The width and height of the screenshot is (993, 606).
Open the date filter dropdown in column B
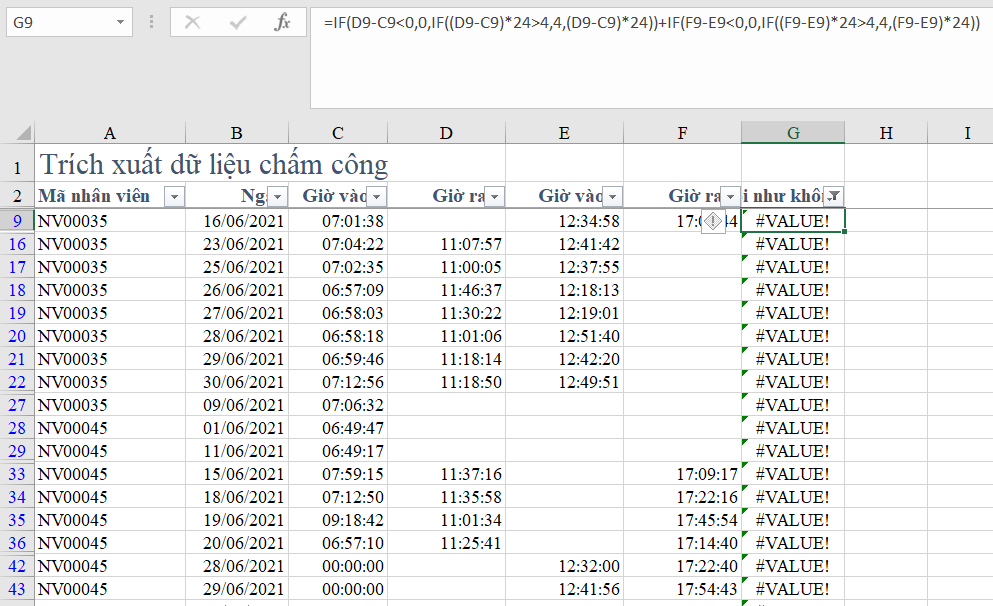(277, 196)
